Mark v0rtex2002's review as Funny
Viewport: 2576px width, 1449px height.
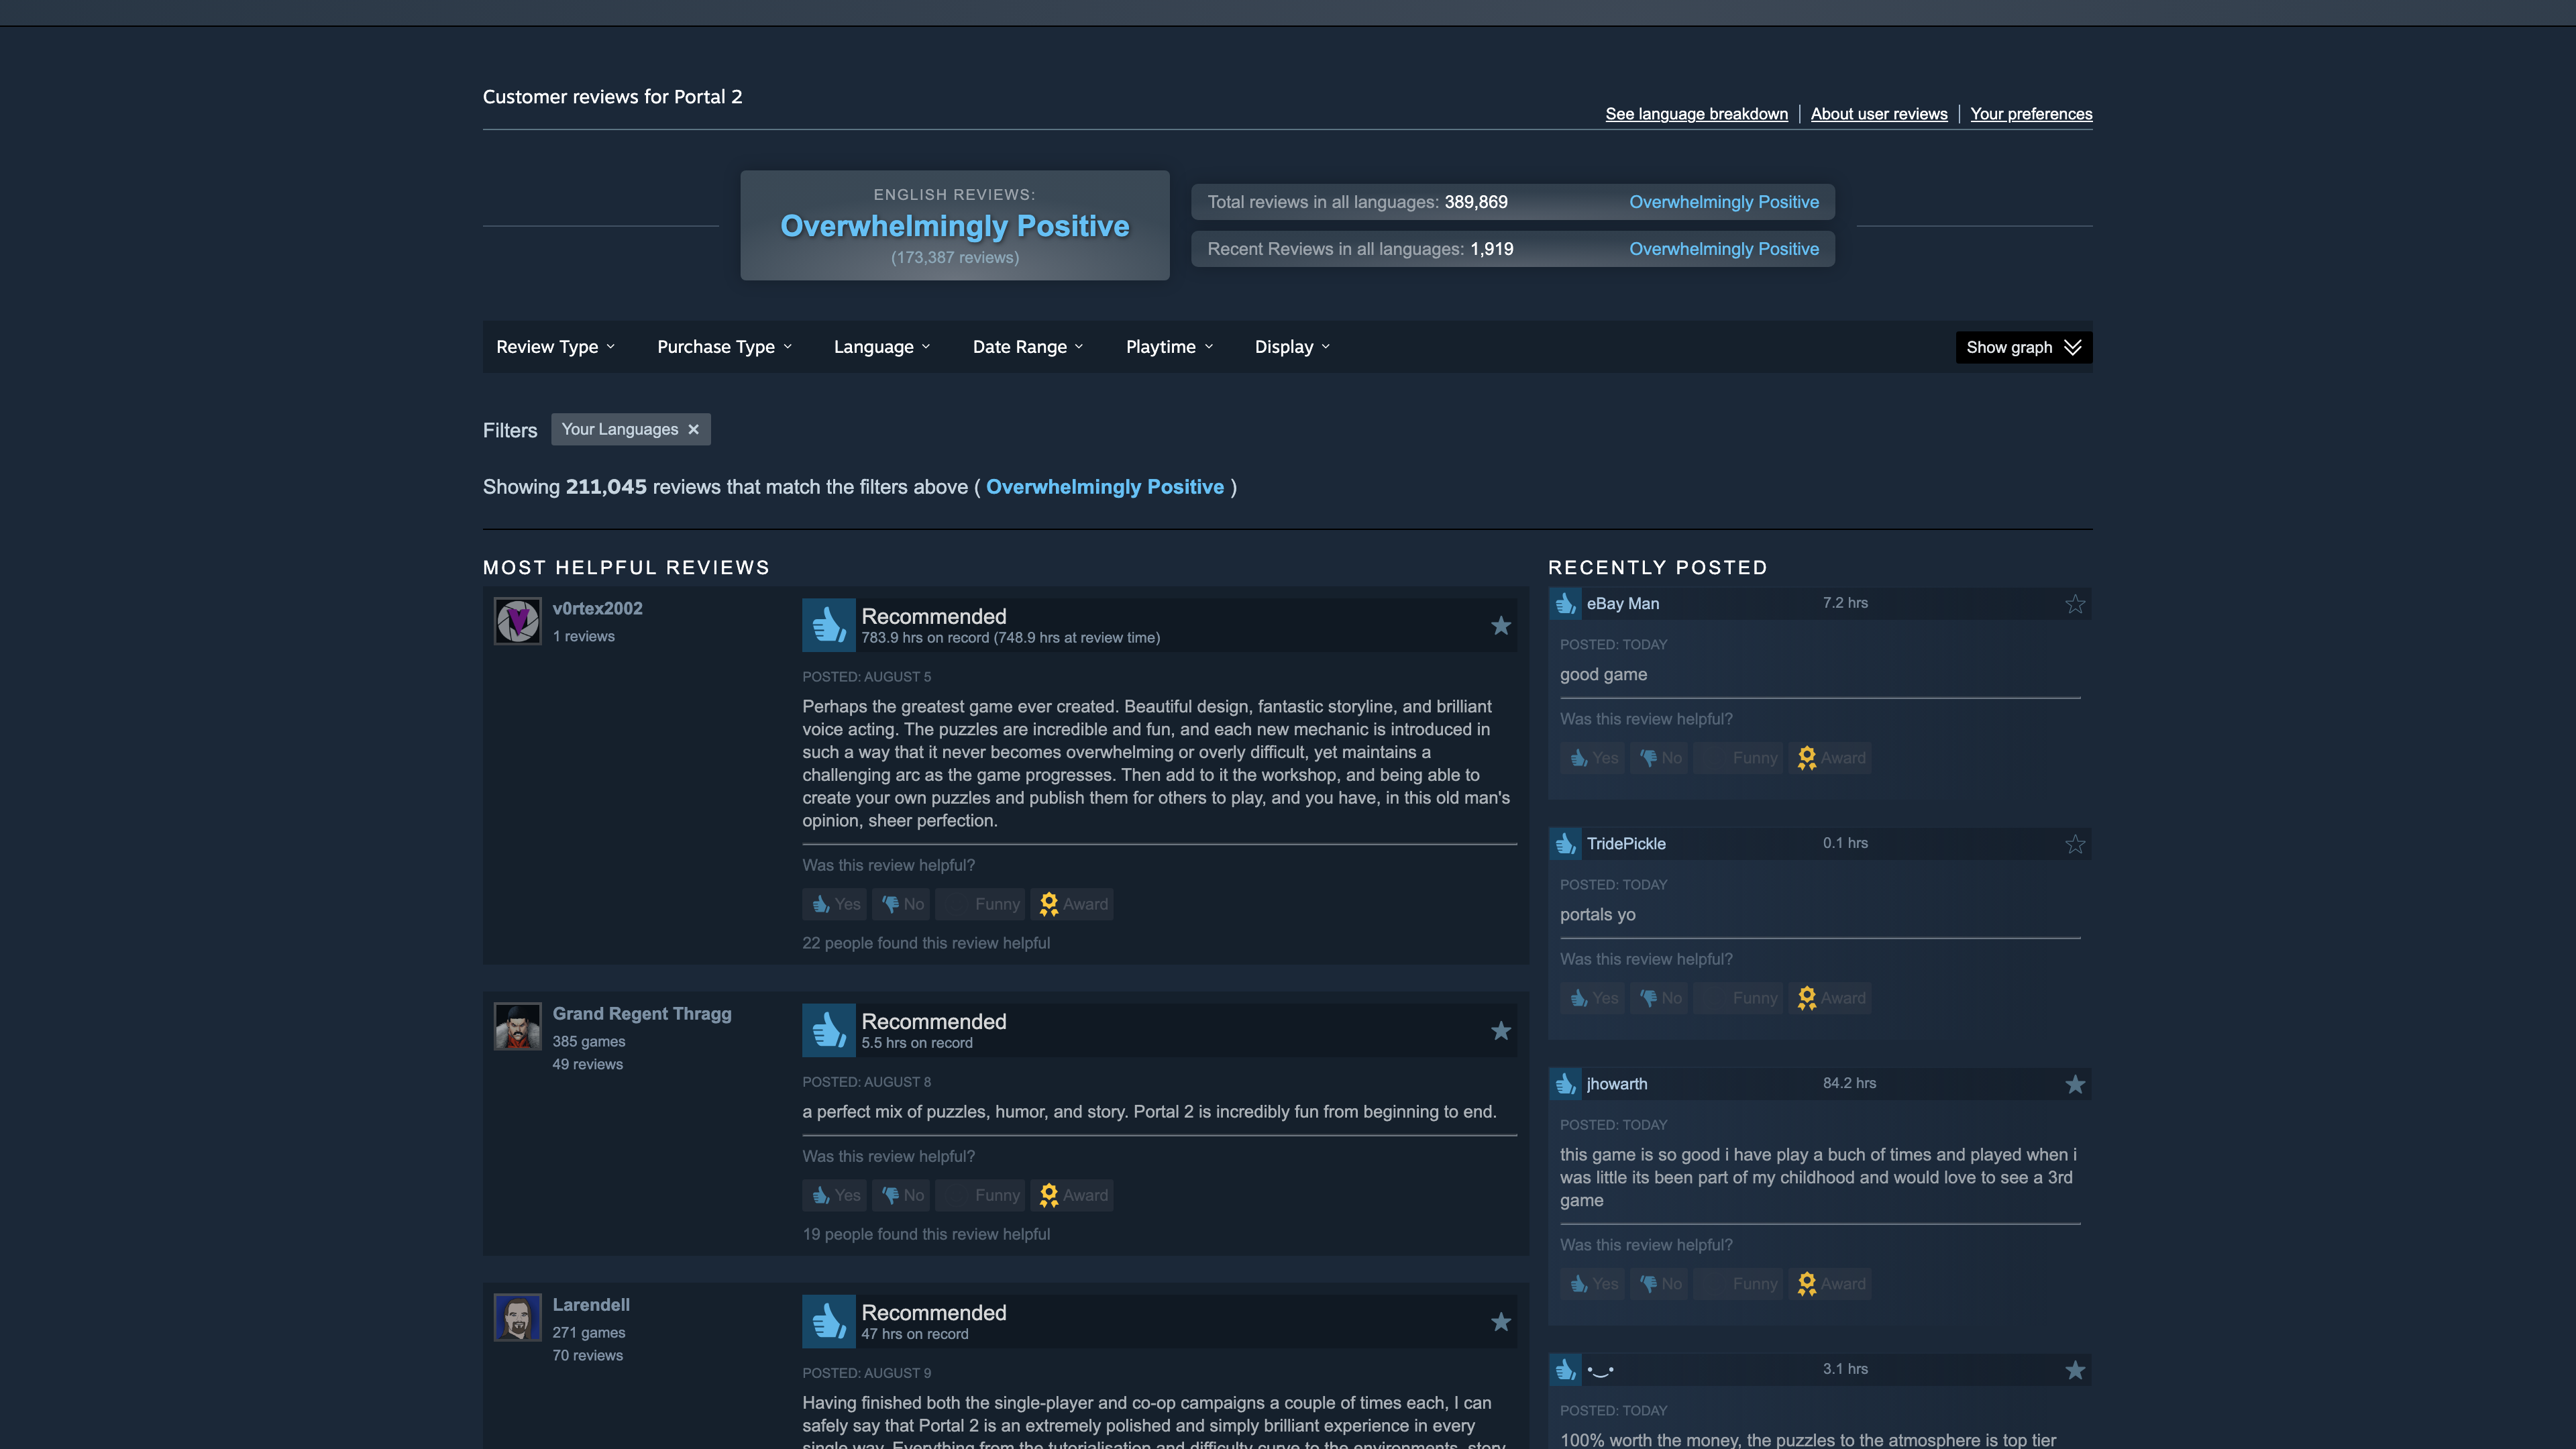(x=980, y=904)
